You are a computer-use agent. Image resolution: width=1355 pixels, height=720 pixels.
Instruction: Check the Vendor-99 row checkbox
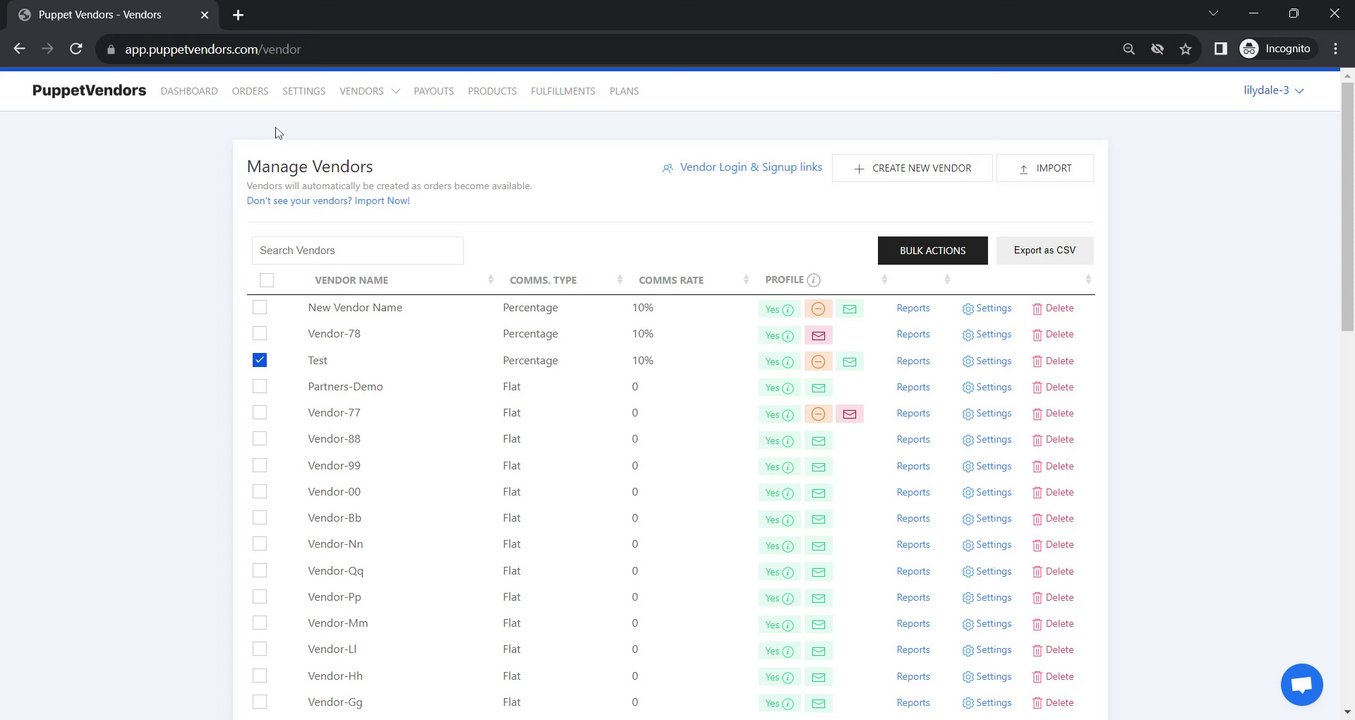[260, 465]
